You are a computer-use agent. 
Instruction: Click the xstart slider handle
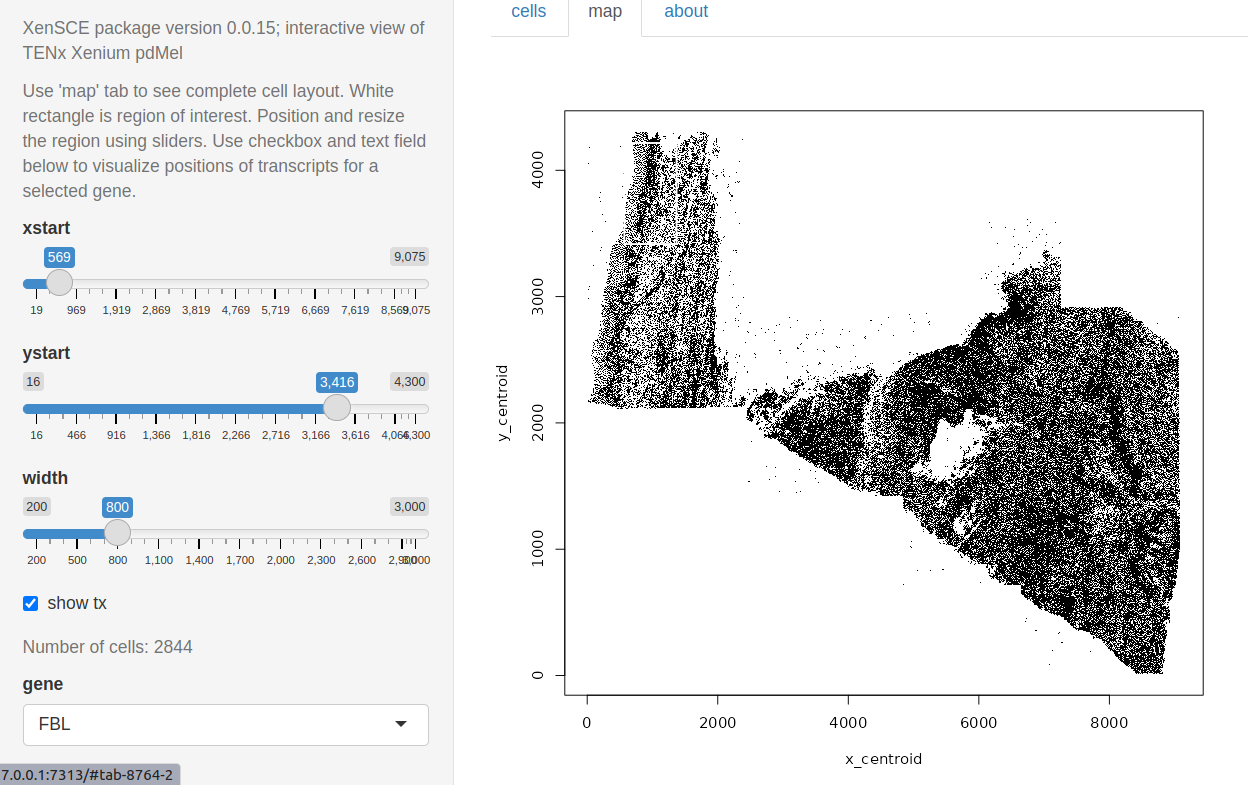pyautogui.click(x=60, y=283)
